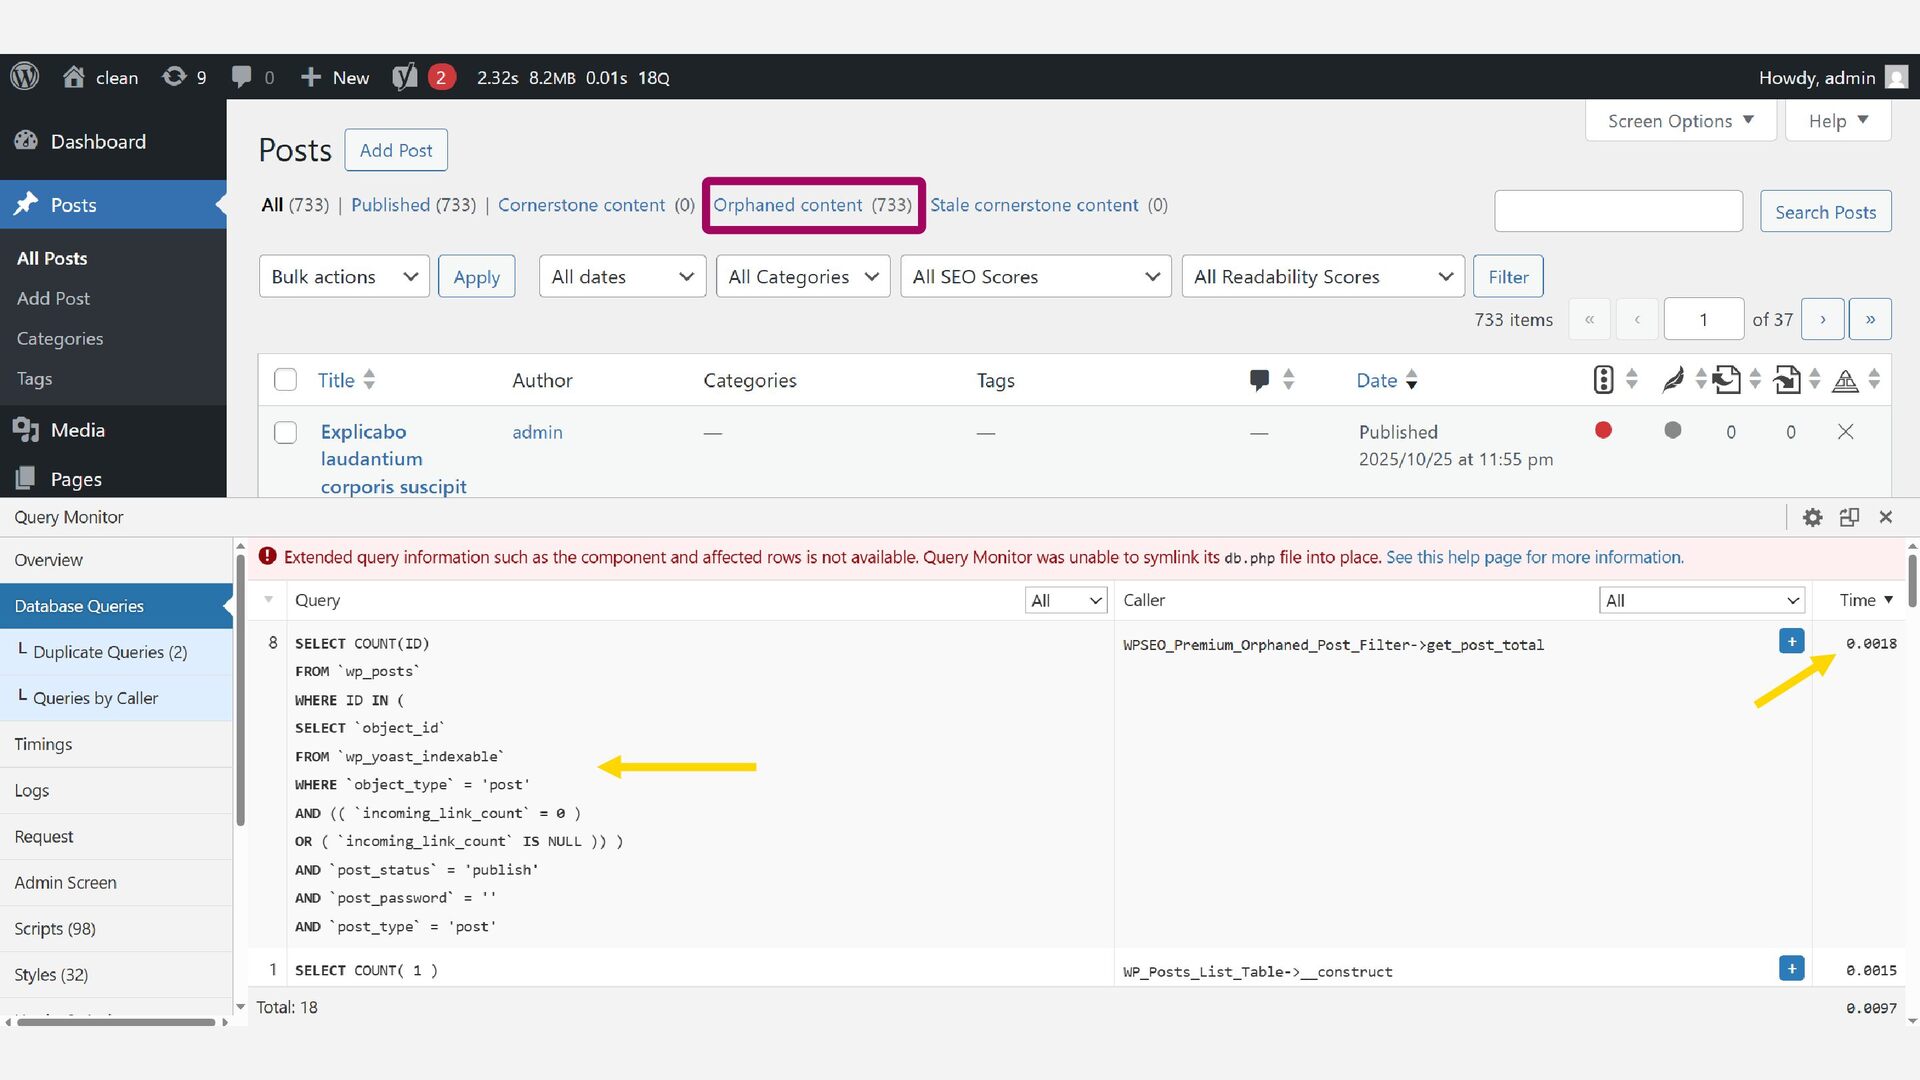Toggle Query Monitor panel position icon
Viewport: 1920px width, 1080px height.
(1849, 517)
